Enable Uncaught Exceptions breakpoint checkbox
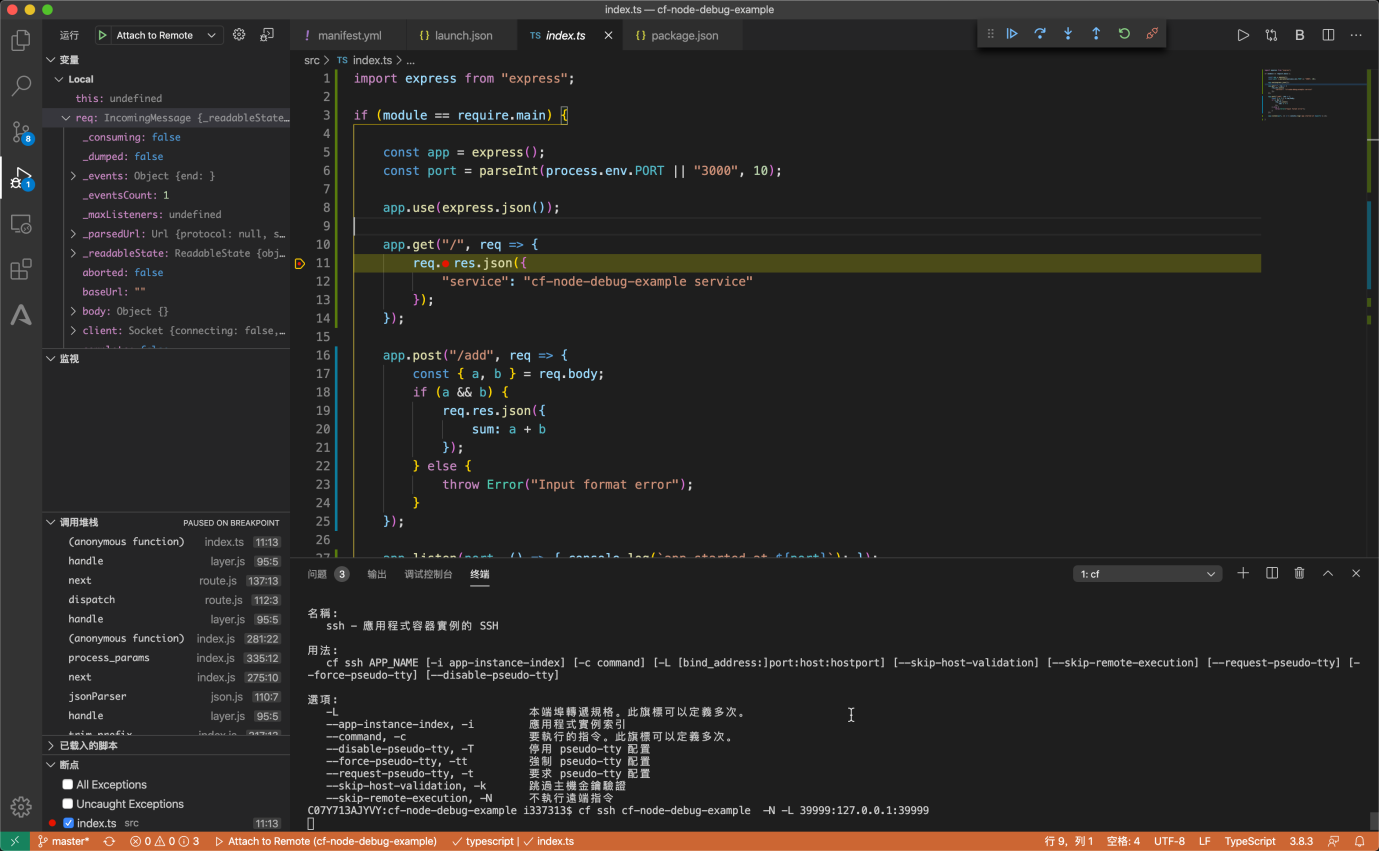1379x851 pixels. tap(68, 804)
